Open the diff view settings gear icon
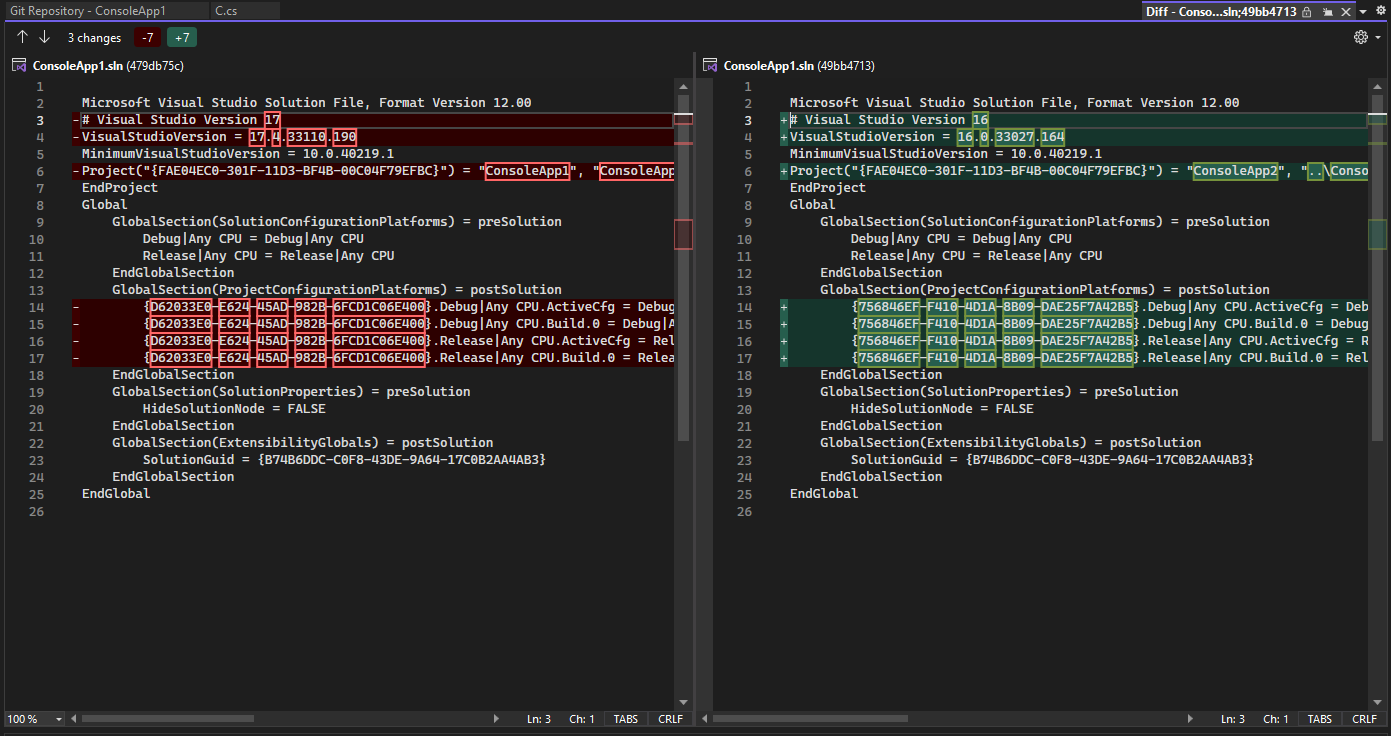Screen dimensions: 1391x736 1361,36
